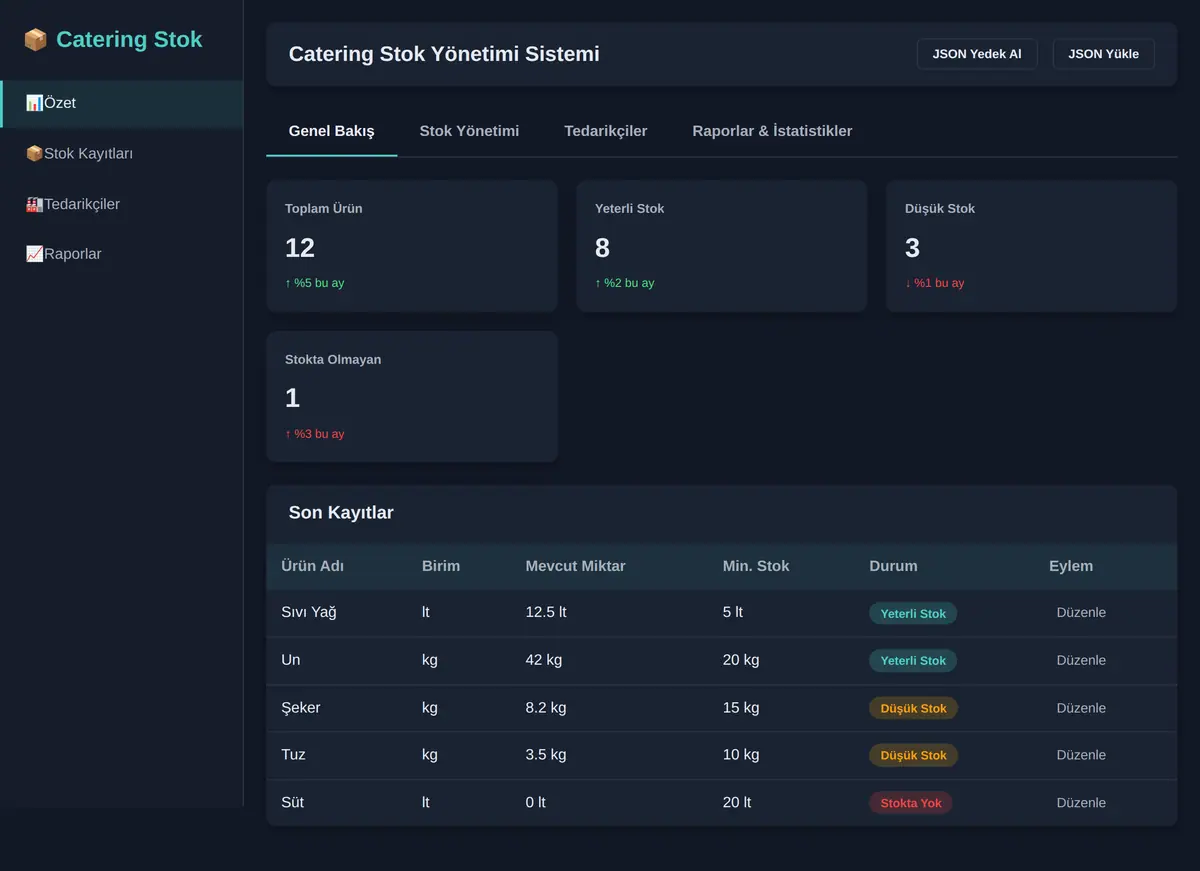Click the factory icon beside Tedarikçiler in sidebar

click(34, 204)
